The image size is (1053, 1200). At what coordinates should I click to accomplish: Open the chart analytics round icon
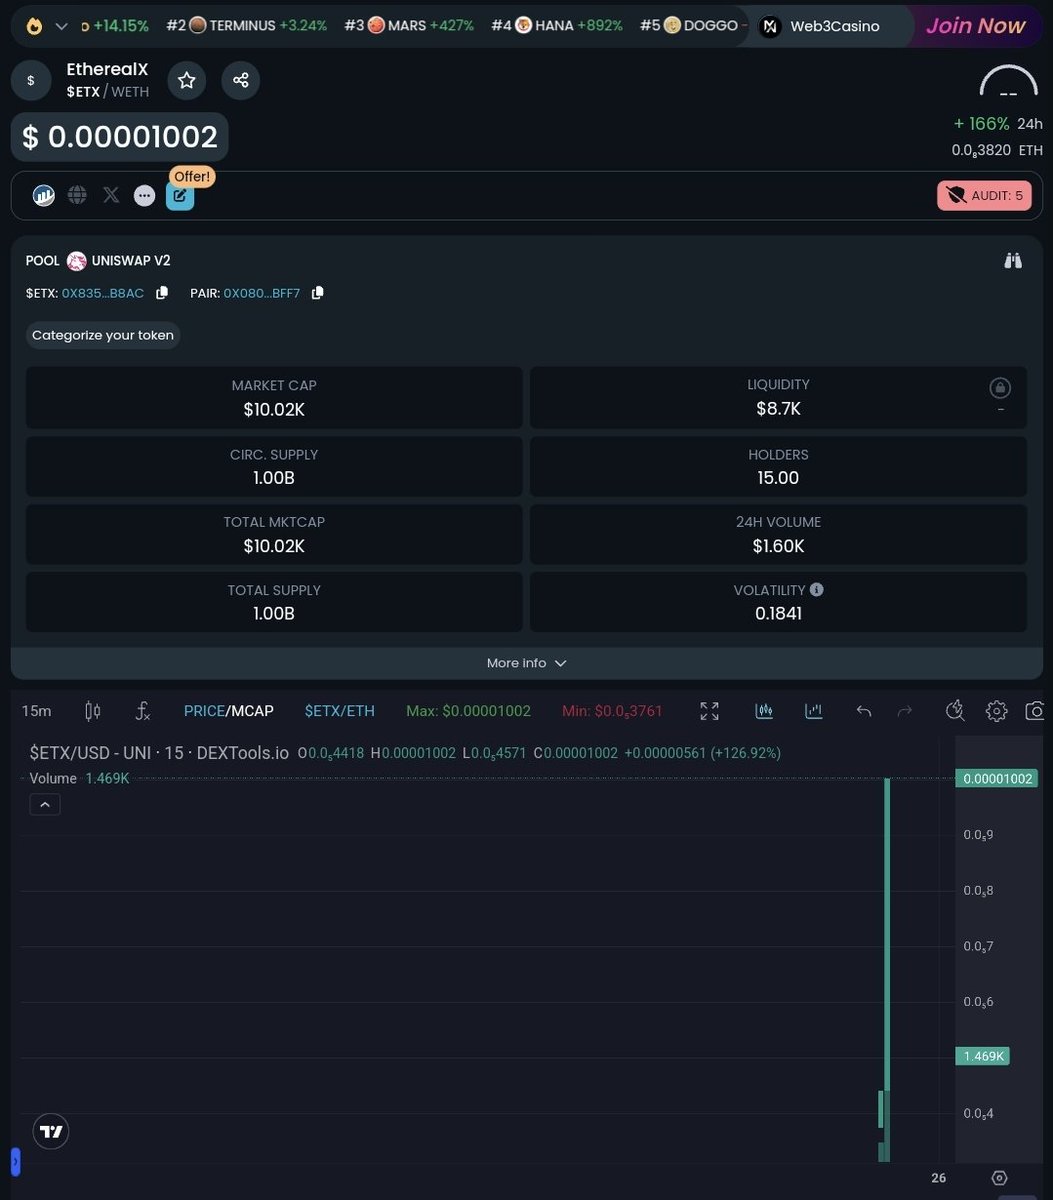tap(44, 195)
